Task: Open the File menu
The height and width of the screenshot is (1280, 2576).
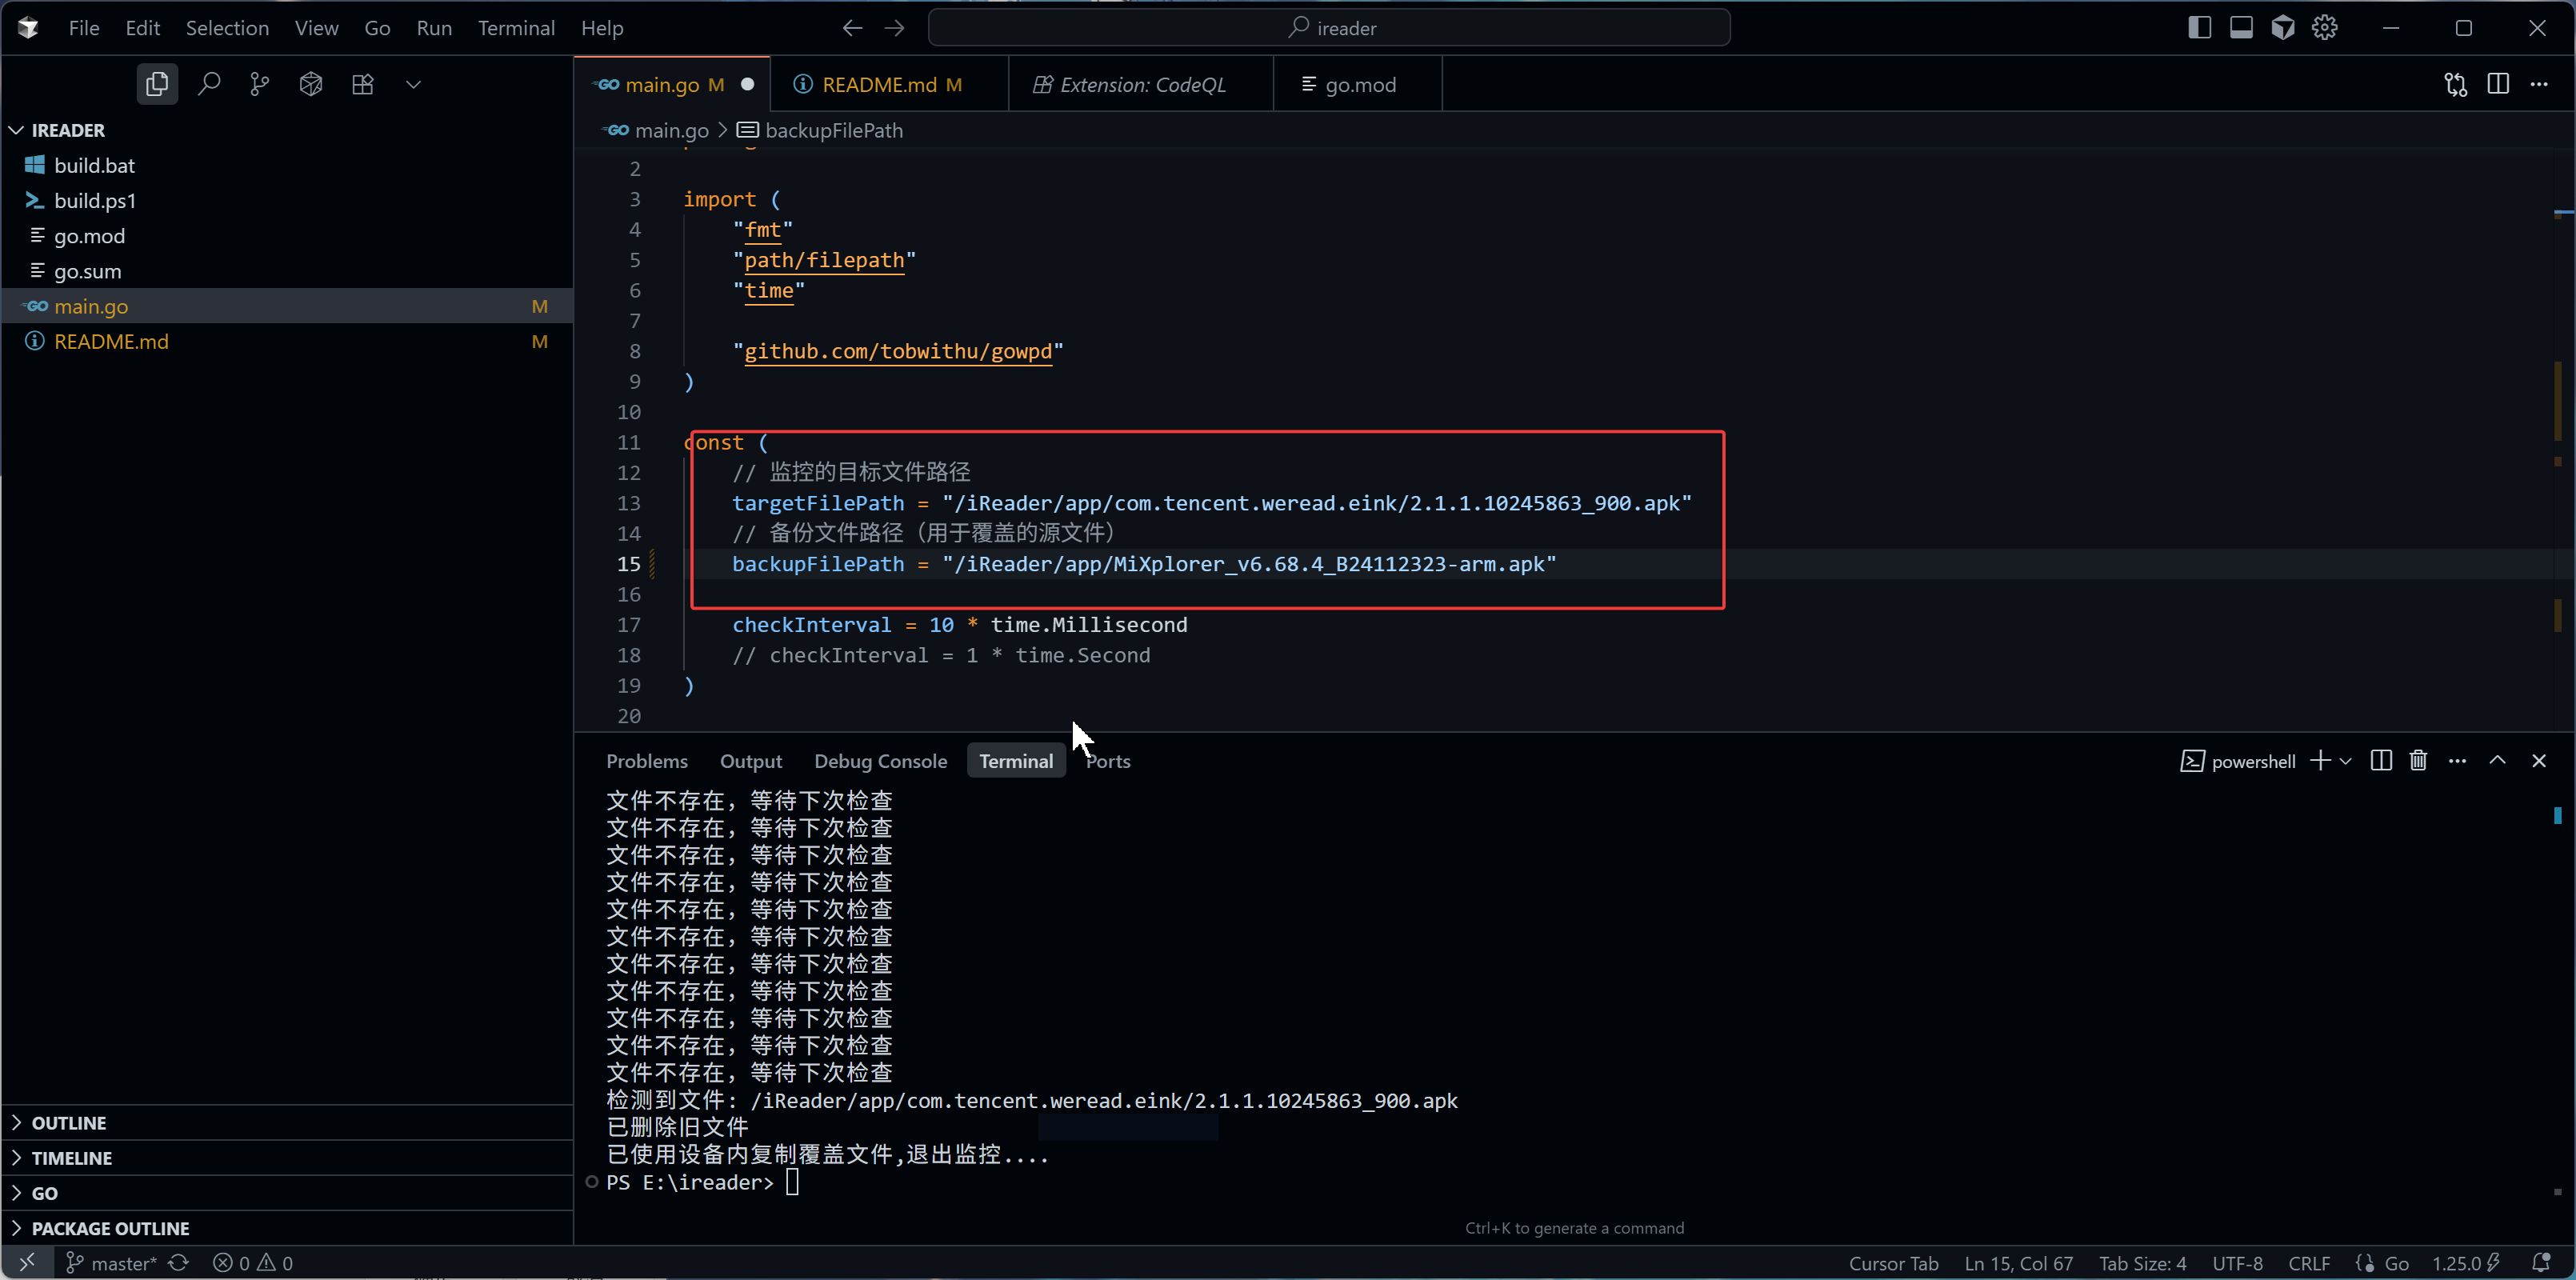Action: (x=84, y=28)
